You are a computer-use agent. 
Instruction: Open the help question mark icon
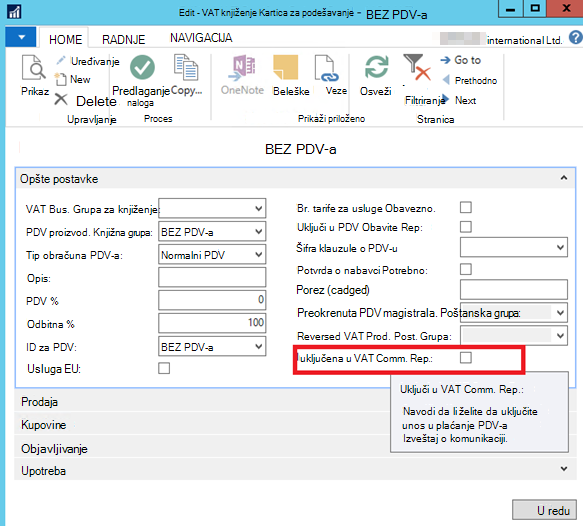click(x=576, y=38)
